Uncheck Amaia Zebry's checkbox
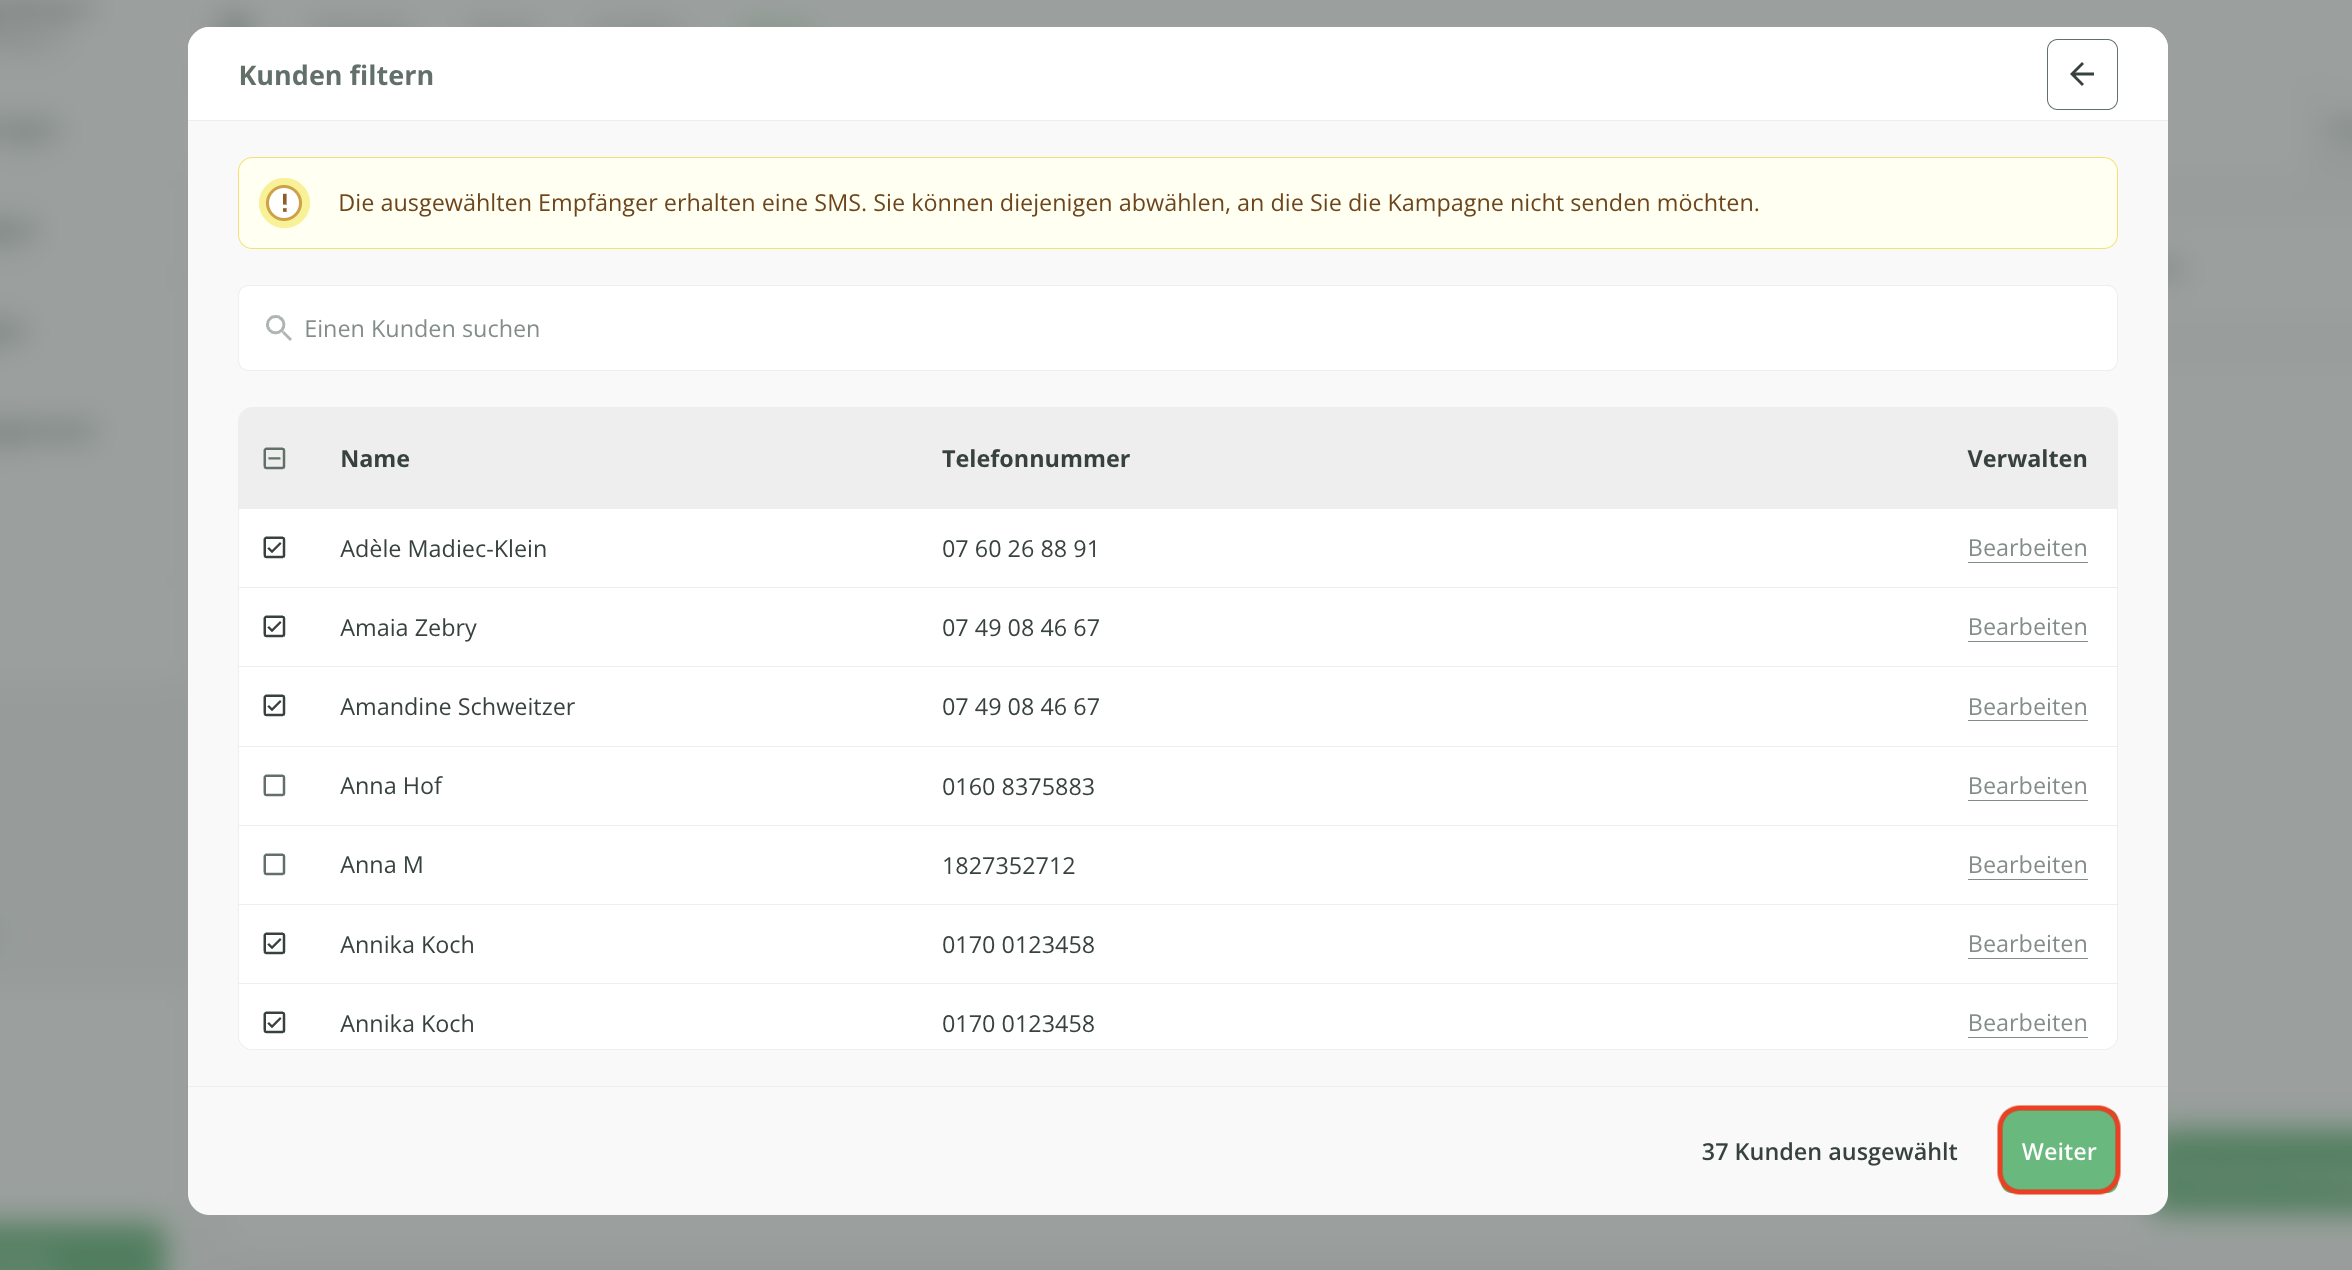Viewport: 2352px width, 1270px height. [x=274, y=627]
